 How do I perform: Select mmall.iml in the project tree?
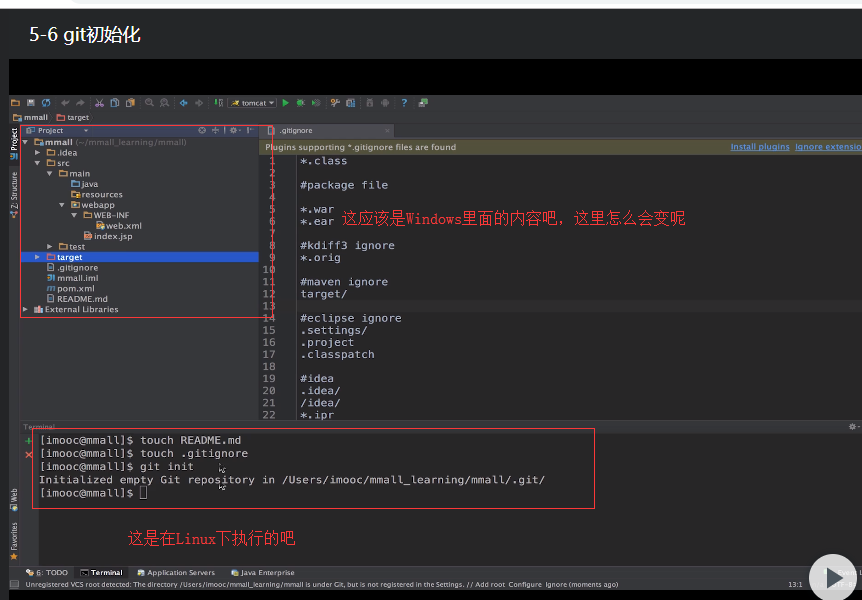(73, 278)
